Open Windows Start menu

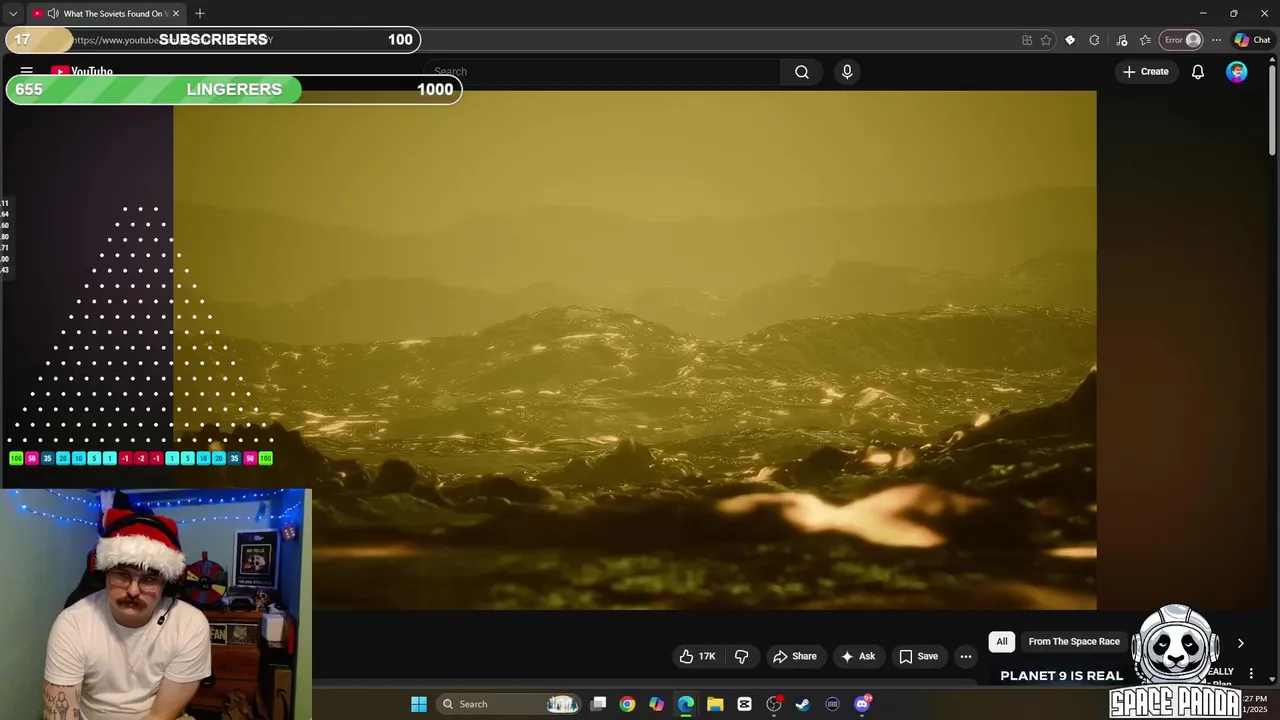pyautogui.click(x=419, y=704)
